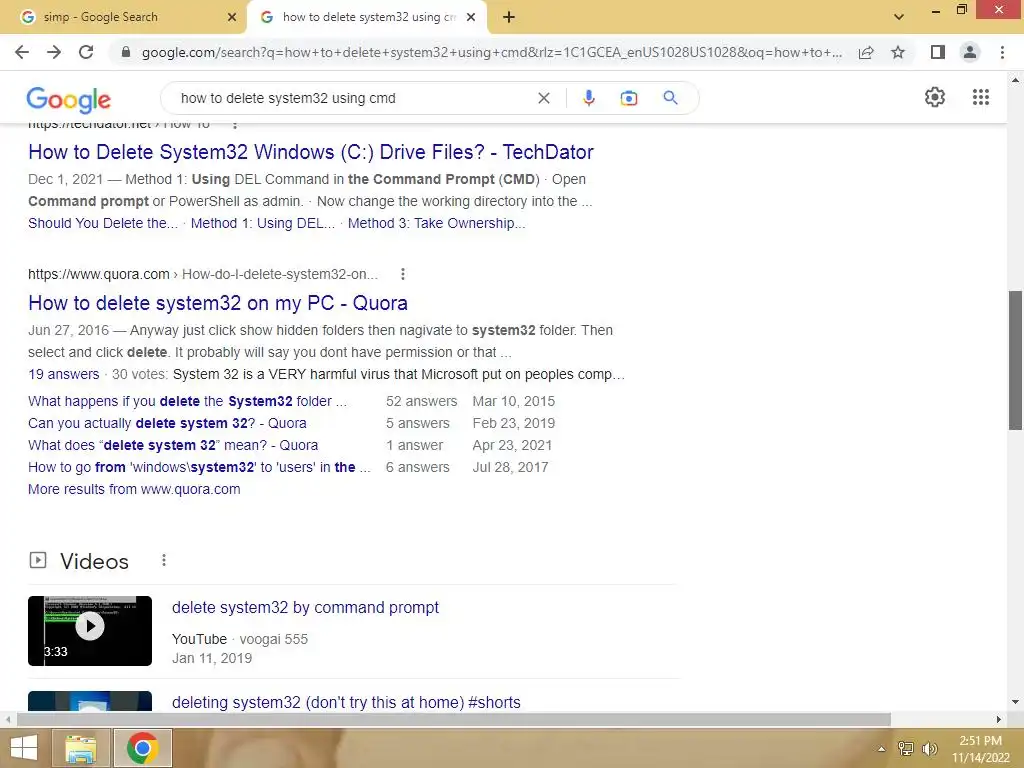Click the 'Jul 28, 2017' date text
The width and height of the screenshot is (1024, 768).
pos(511,468)
